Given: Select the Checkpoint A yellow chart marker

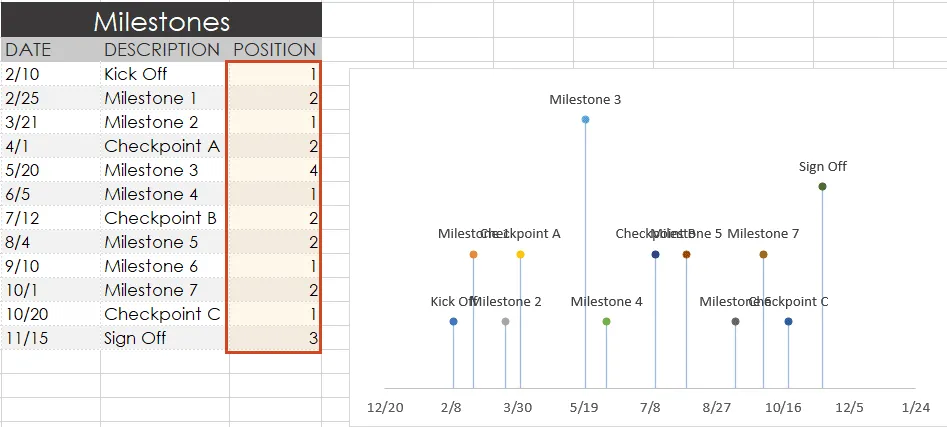Looking at the screenshot, I should pos(520,255).
